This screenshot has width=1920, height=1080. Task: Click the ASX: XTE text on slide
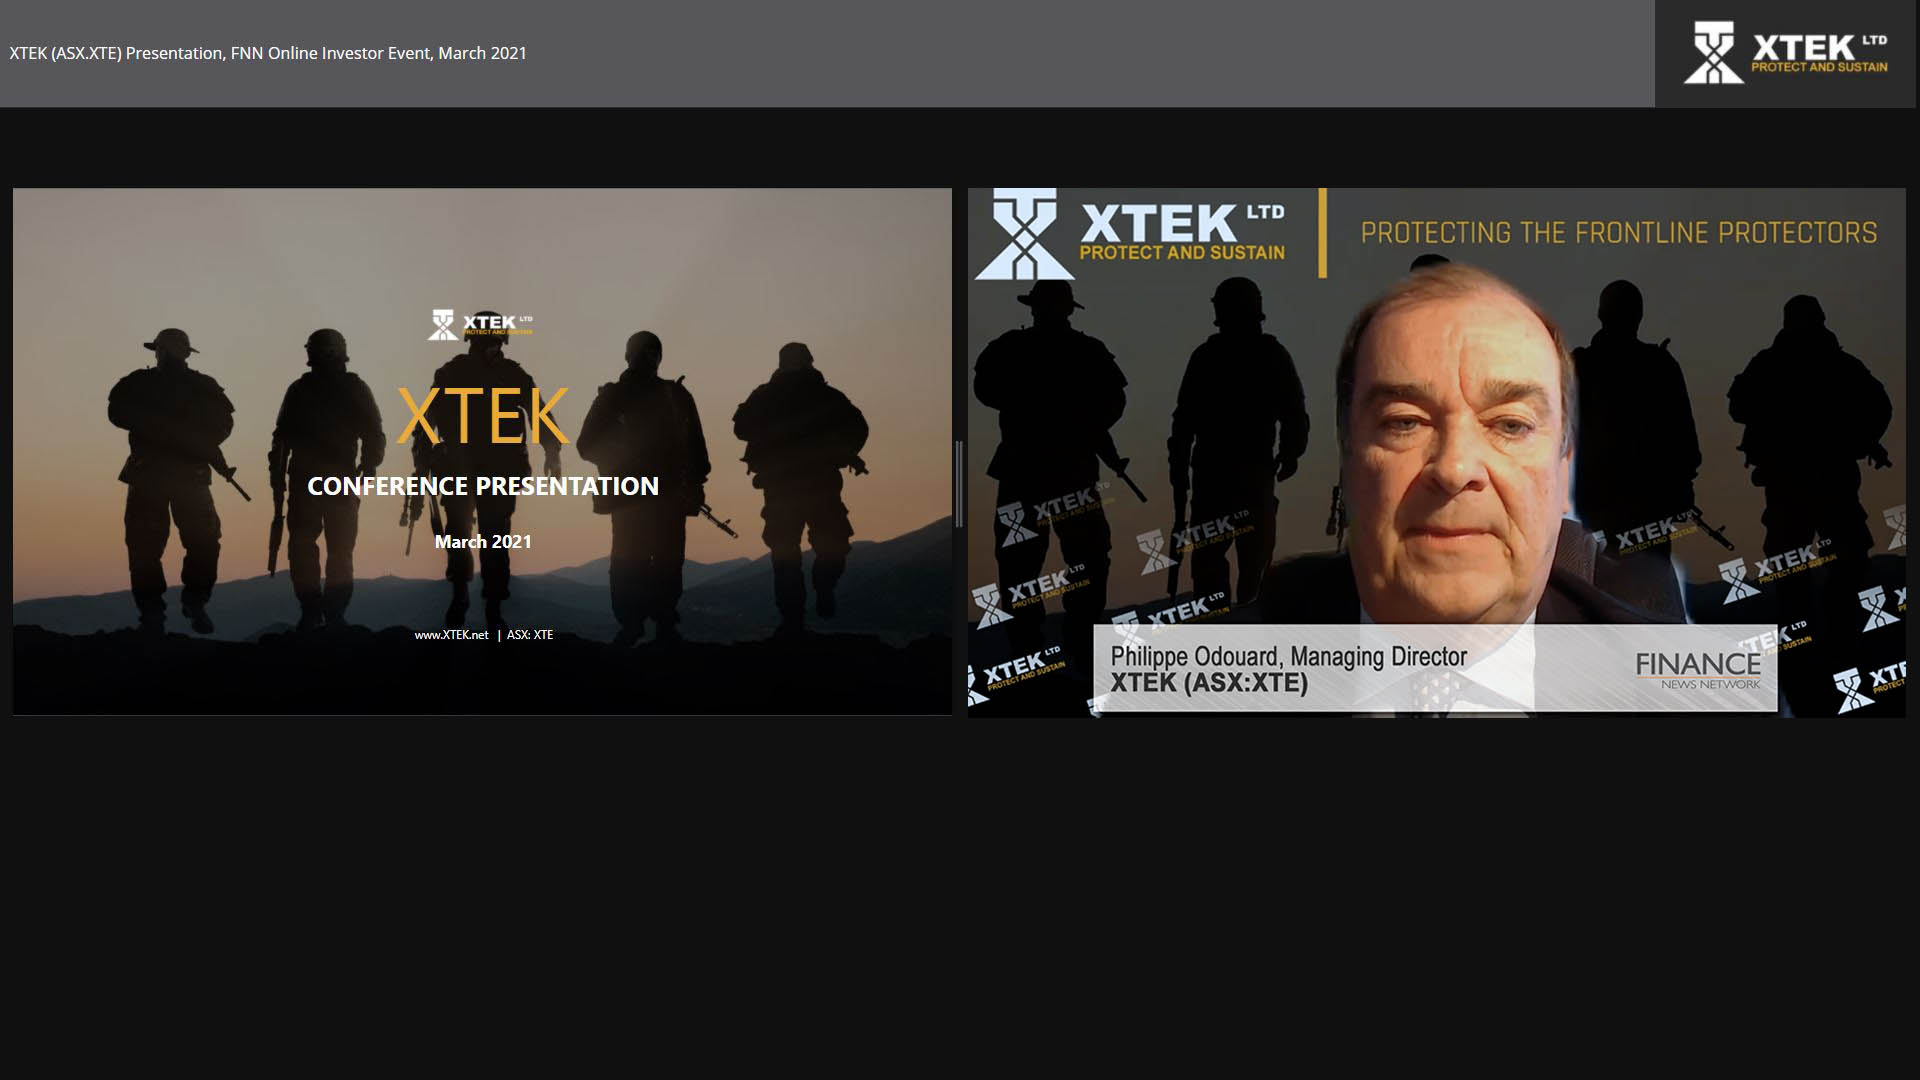[530, 635]
